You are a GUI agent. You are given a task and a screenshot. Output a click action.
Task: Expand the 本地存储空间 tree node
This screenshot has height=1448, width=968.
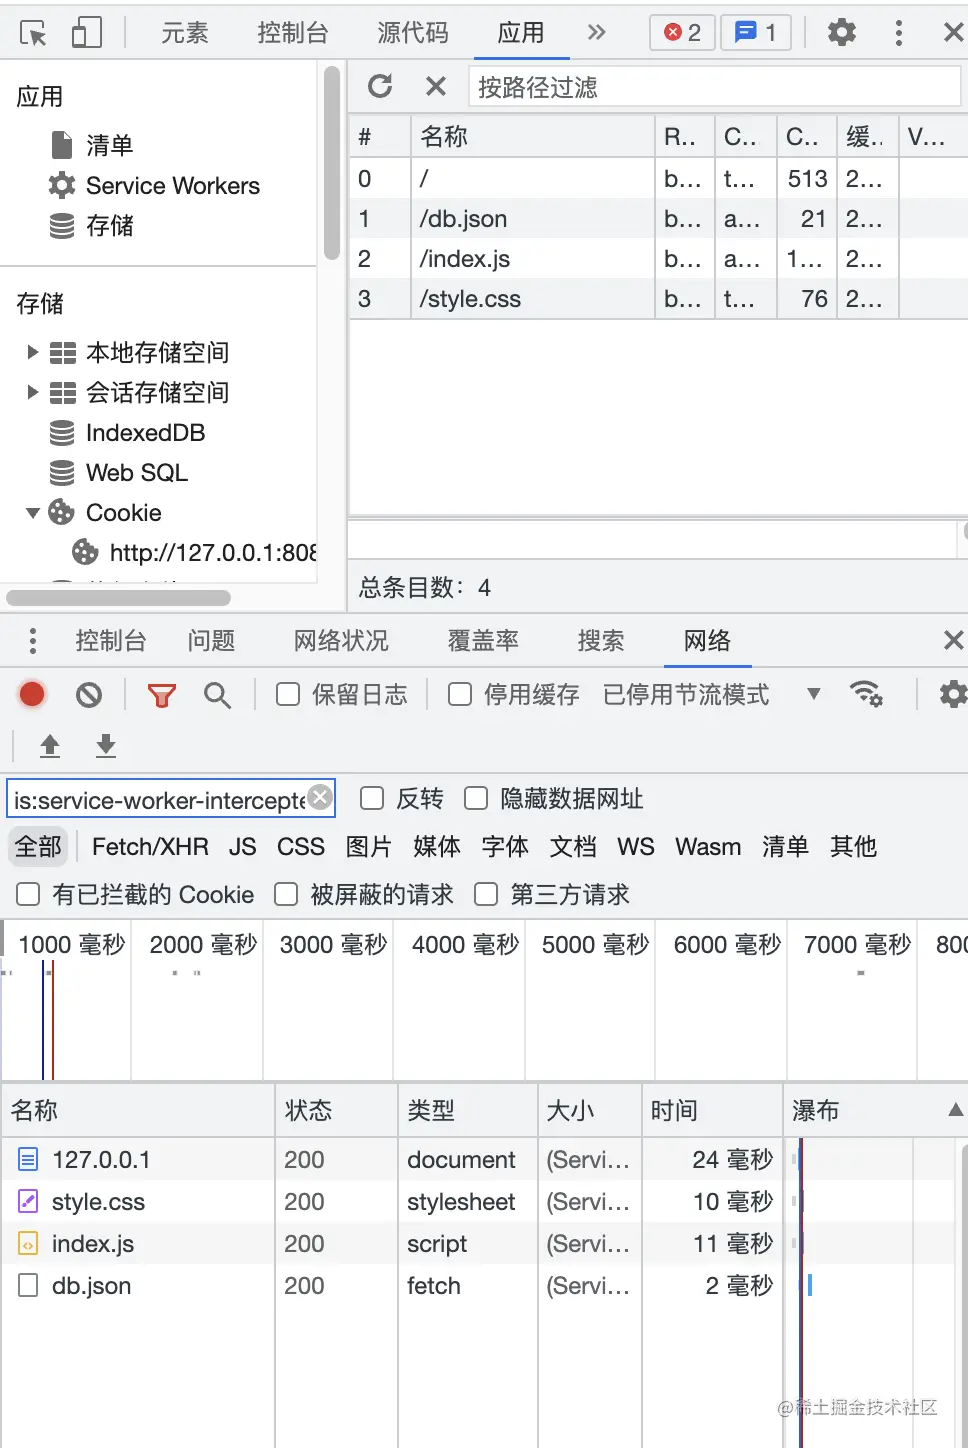coord(33,352)
